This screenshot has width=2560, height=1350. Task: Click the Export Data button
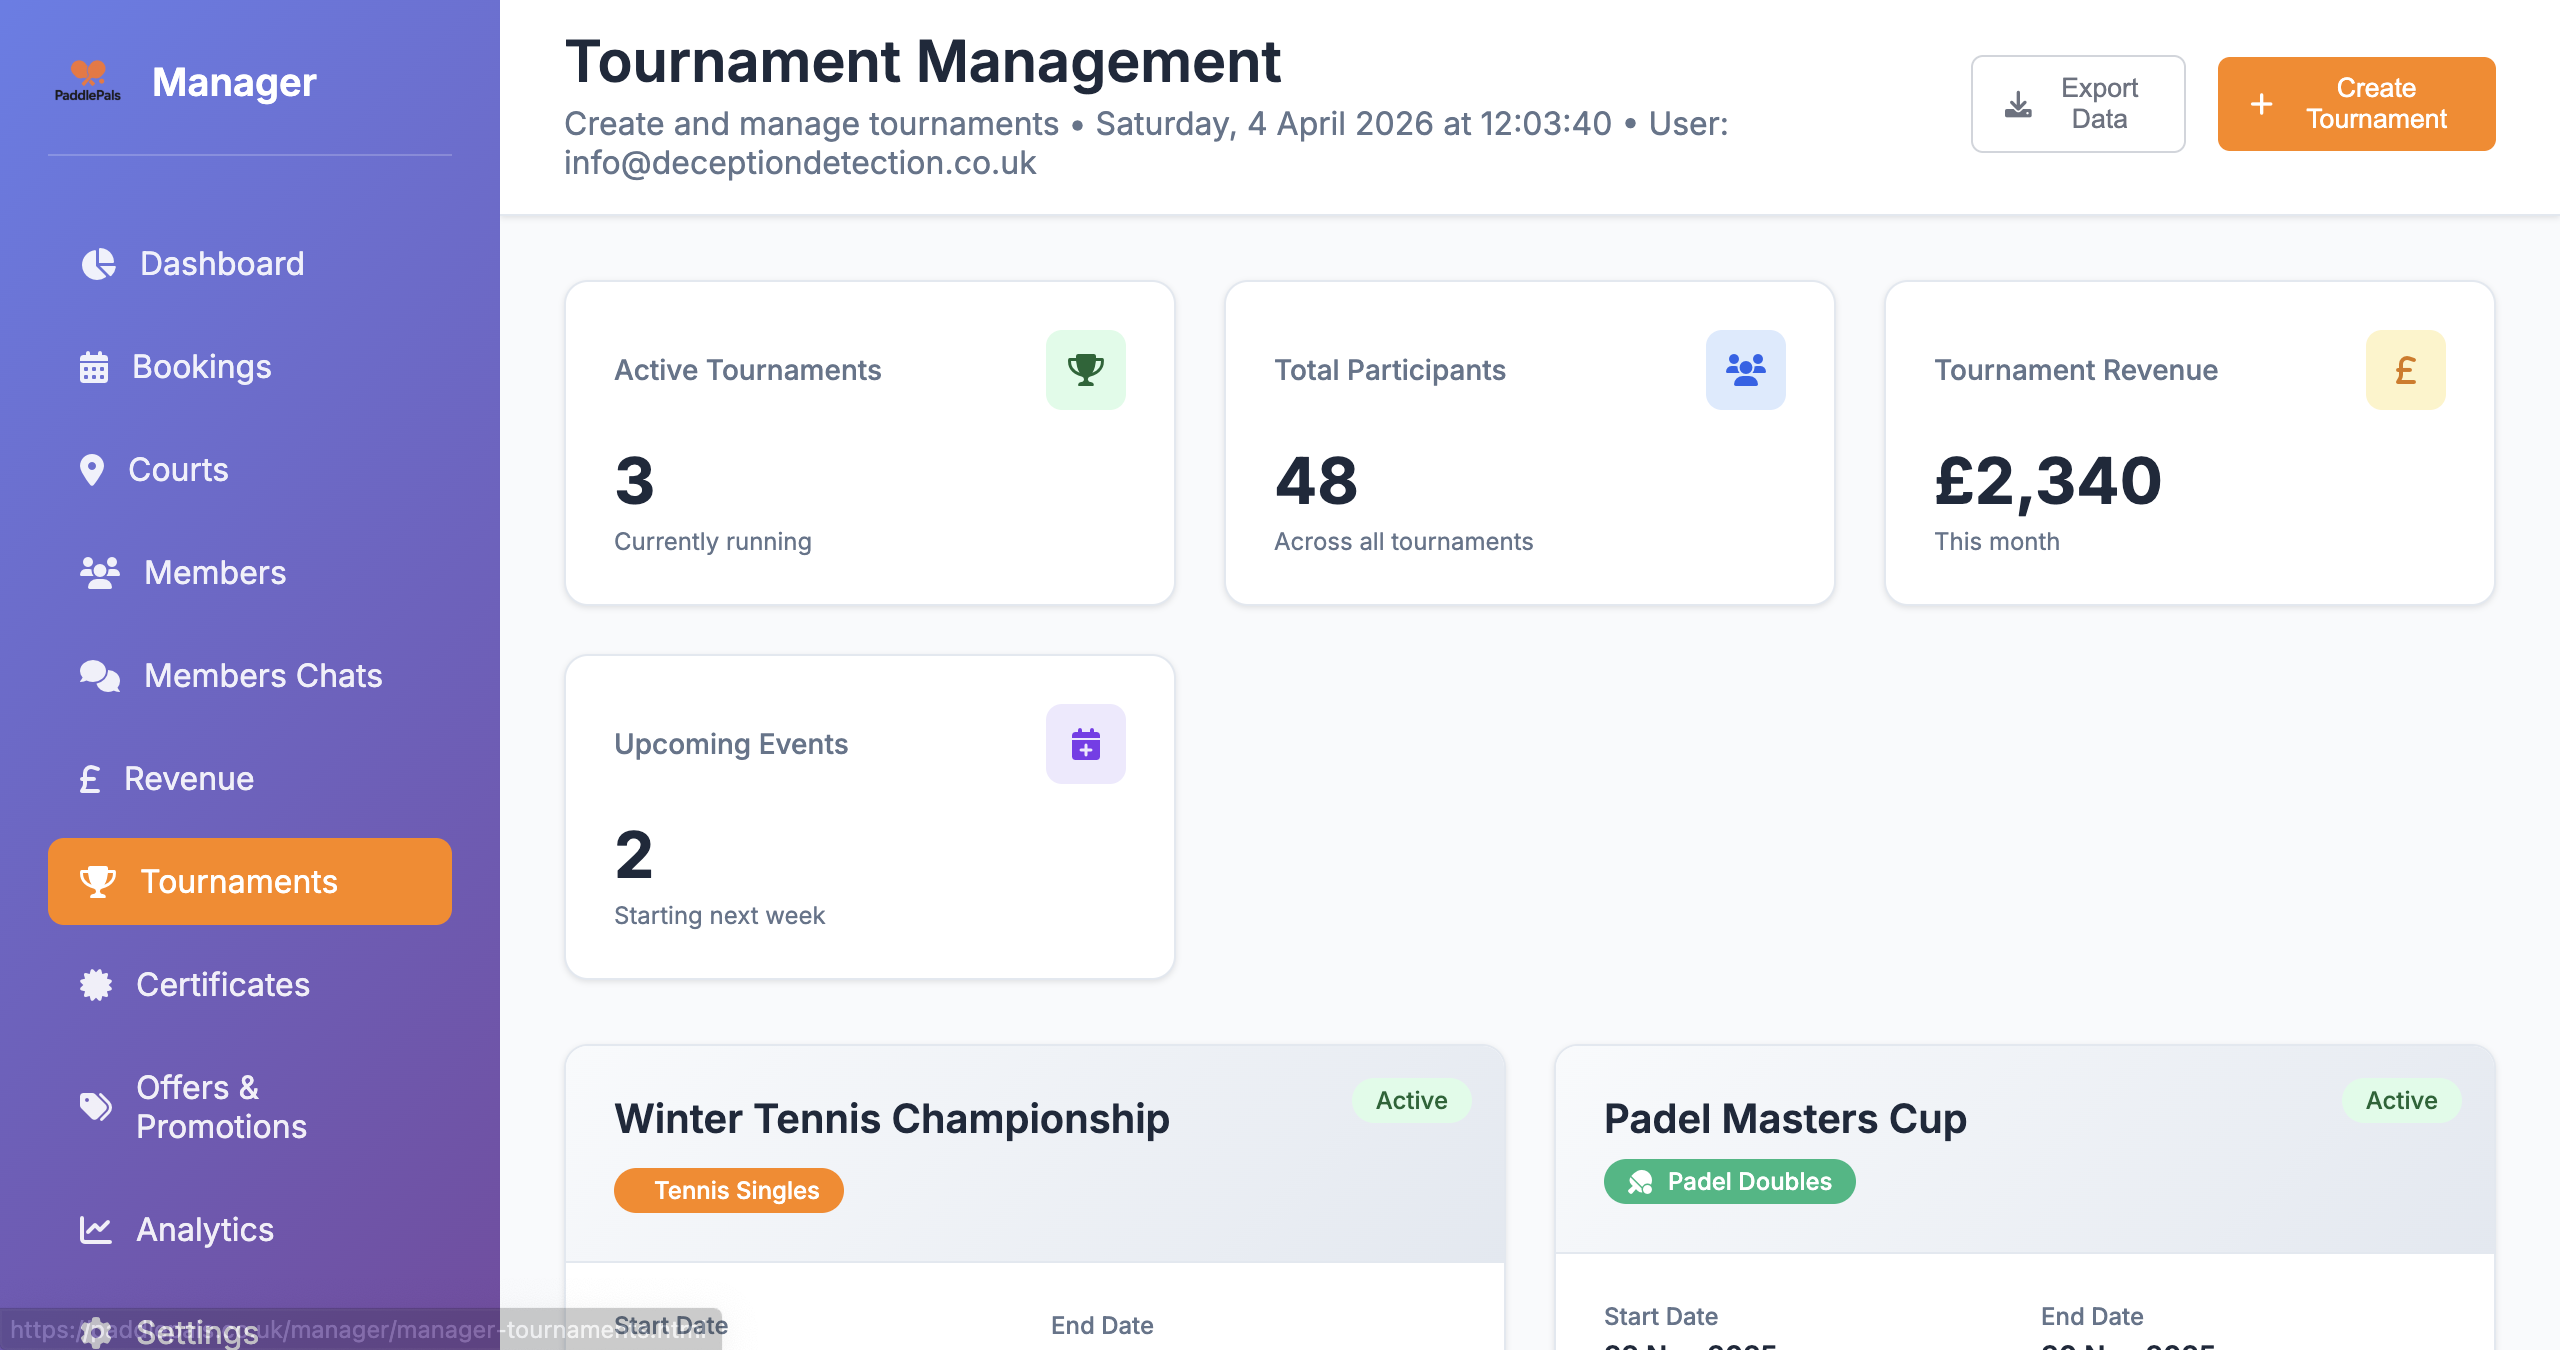[x=2078, y=104]
